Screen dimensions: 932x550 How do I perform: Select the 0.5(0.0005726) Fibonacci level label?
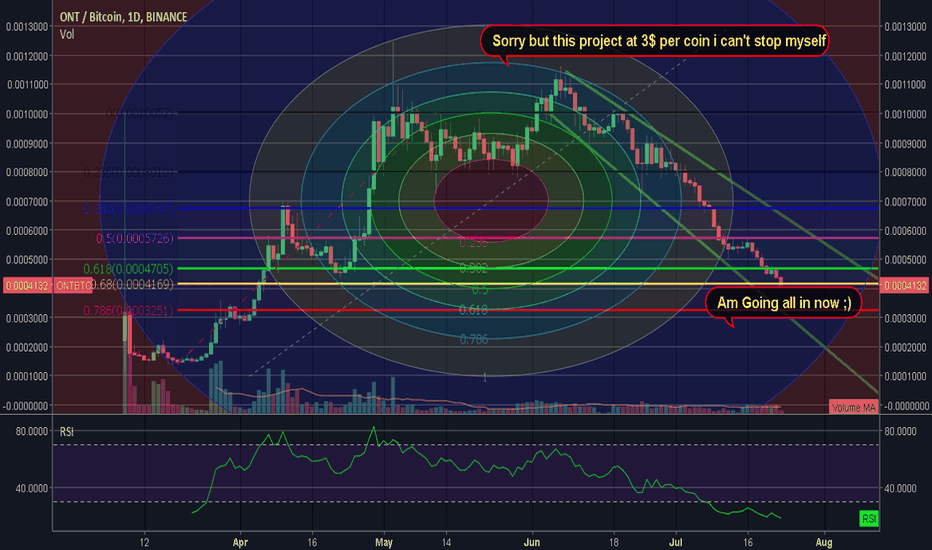click(134, 238)
